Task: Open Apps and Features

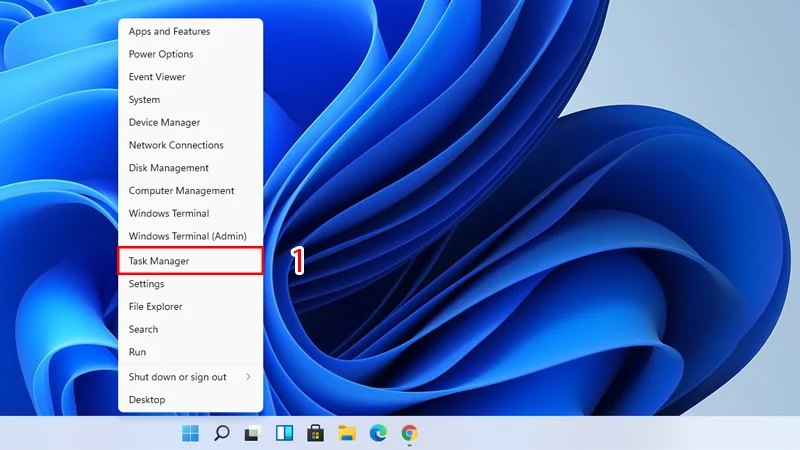Action: click(x=190, y=32)
